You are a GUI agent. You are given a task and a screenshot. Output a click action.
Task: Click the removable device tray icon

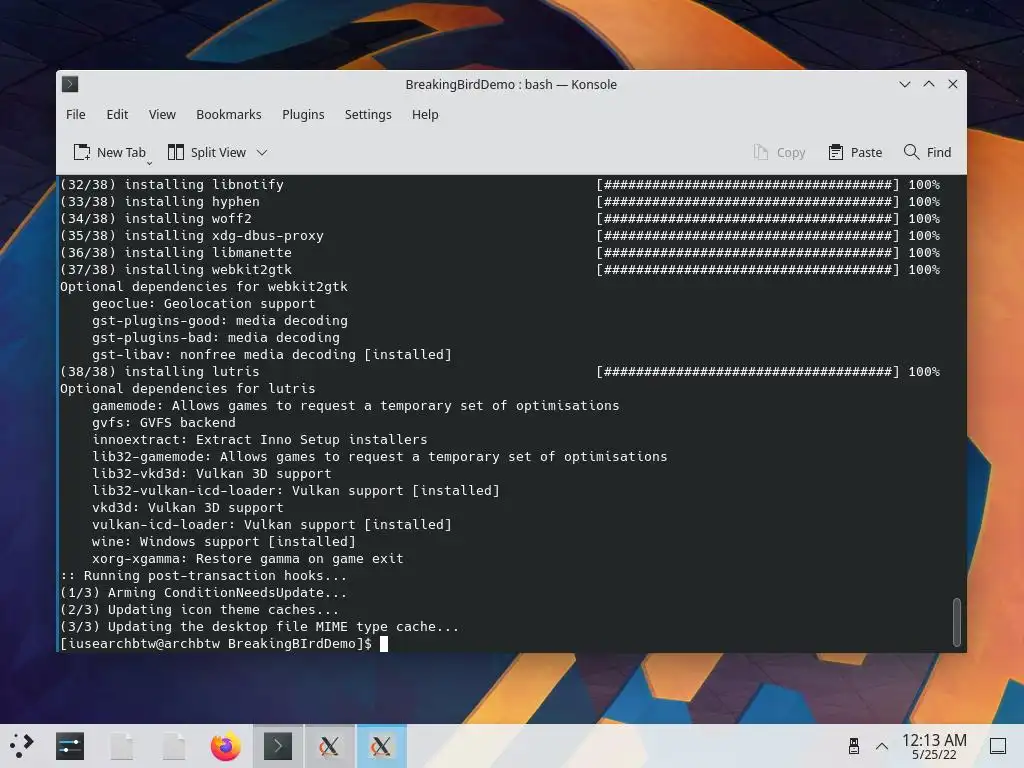pos(854,746)
